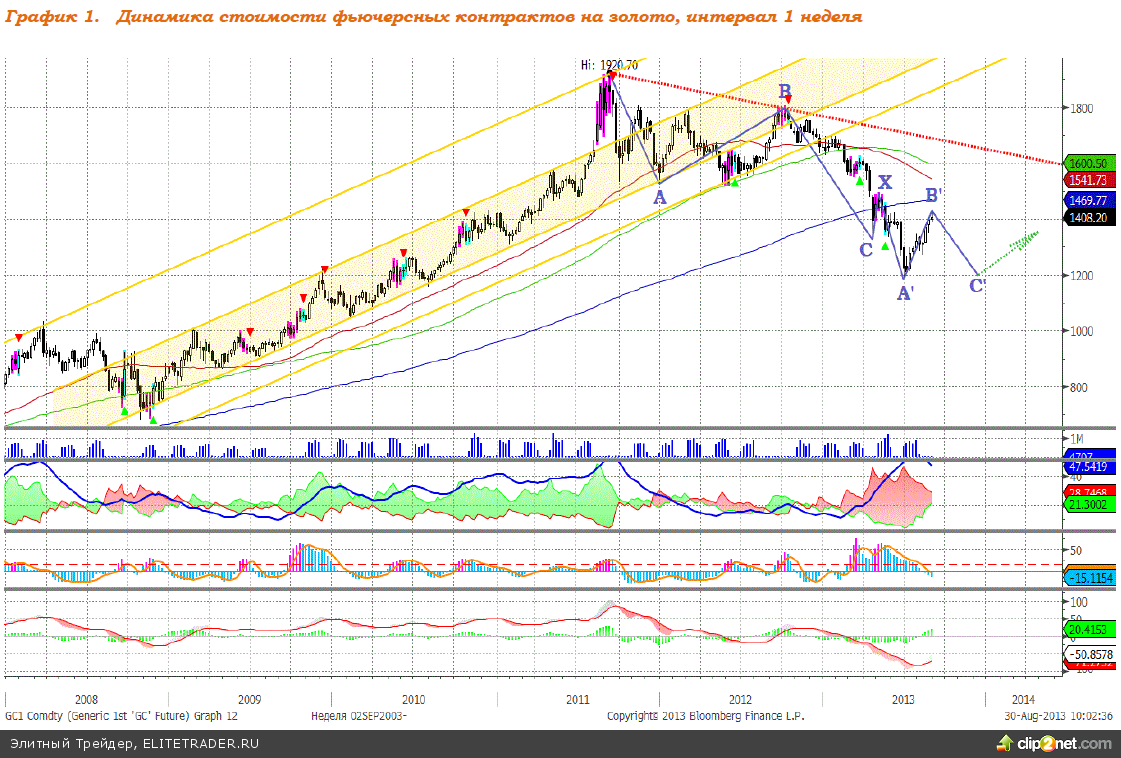1121x758 pixels.
Task: Click the blue 1469.77 price tag
Action: click(1086, 200)
